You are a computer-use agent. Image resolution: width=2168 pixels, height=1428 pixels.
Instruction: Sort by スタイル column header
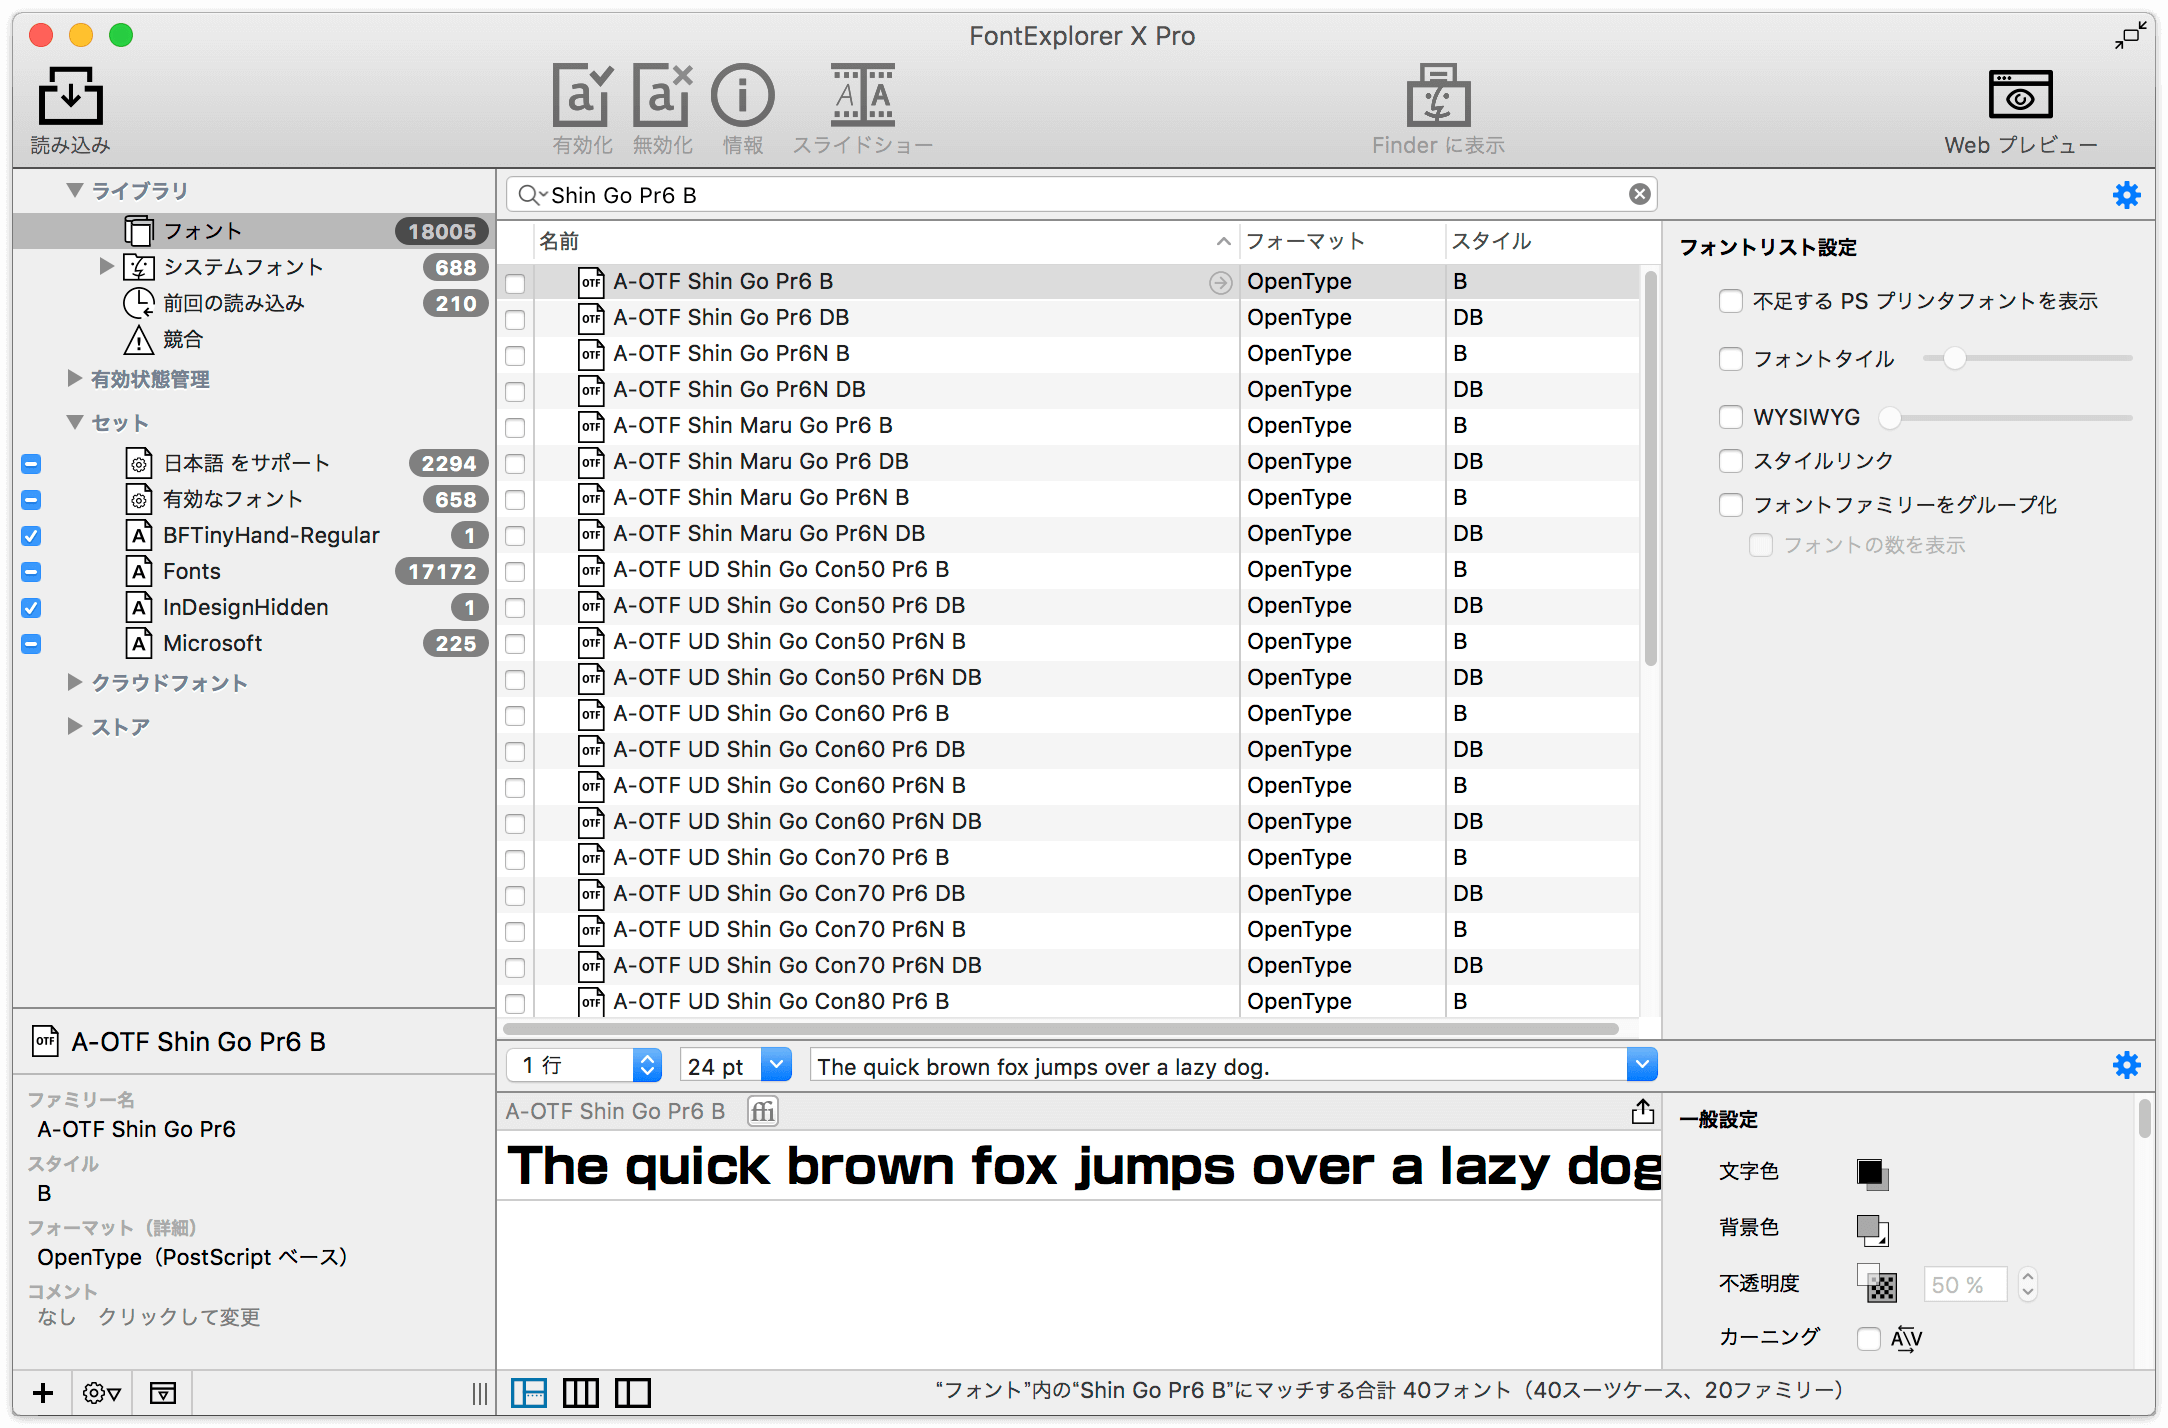1543,241
